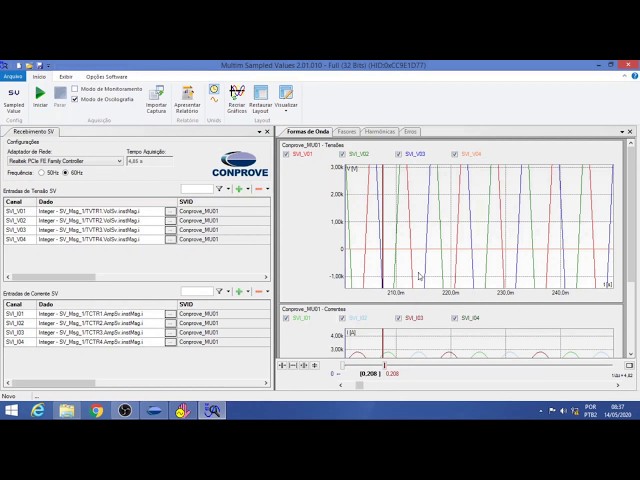Click Apresentar Relatório icon

pos(187,100)
